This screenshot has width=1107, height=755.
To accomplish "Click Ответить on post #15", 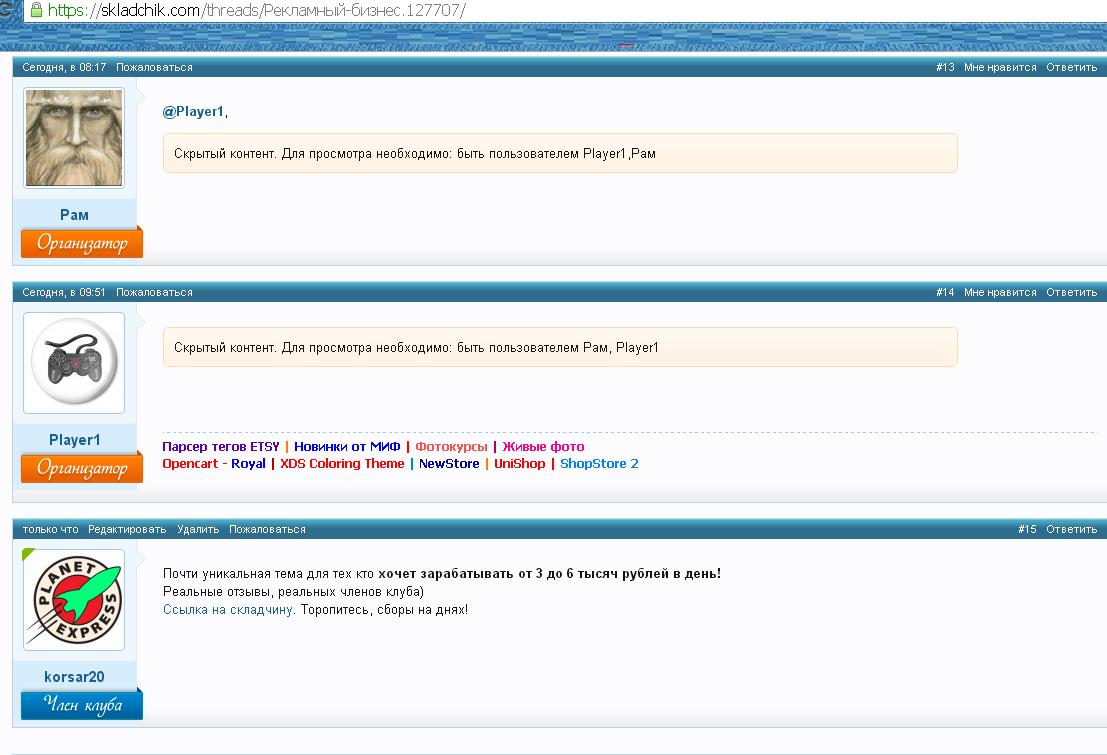I will 1071,529.
